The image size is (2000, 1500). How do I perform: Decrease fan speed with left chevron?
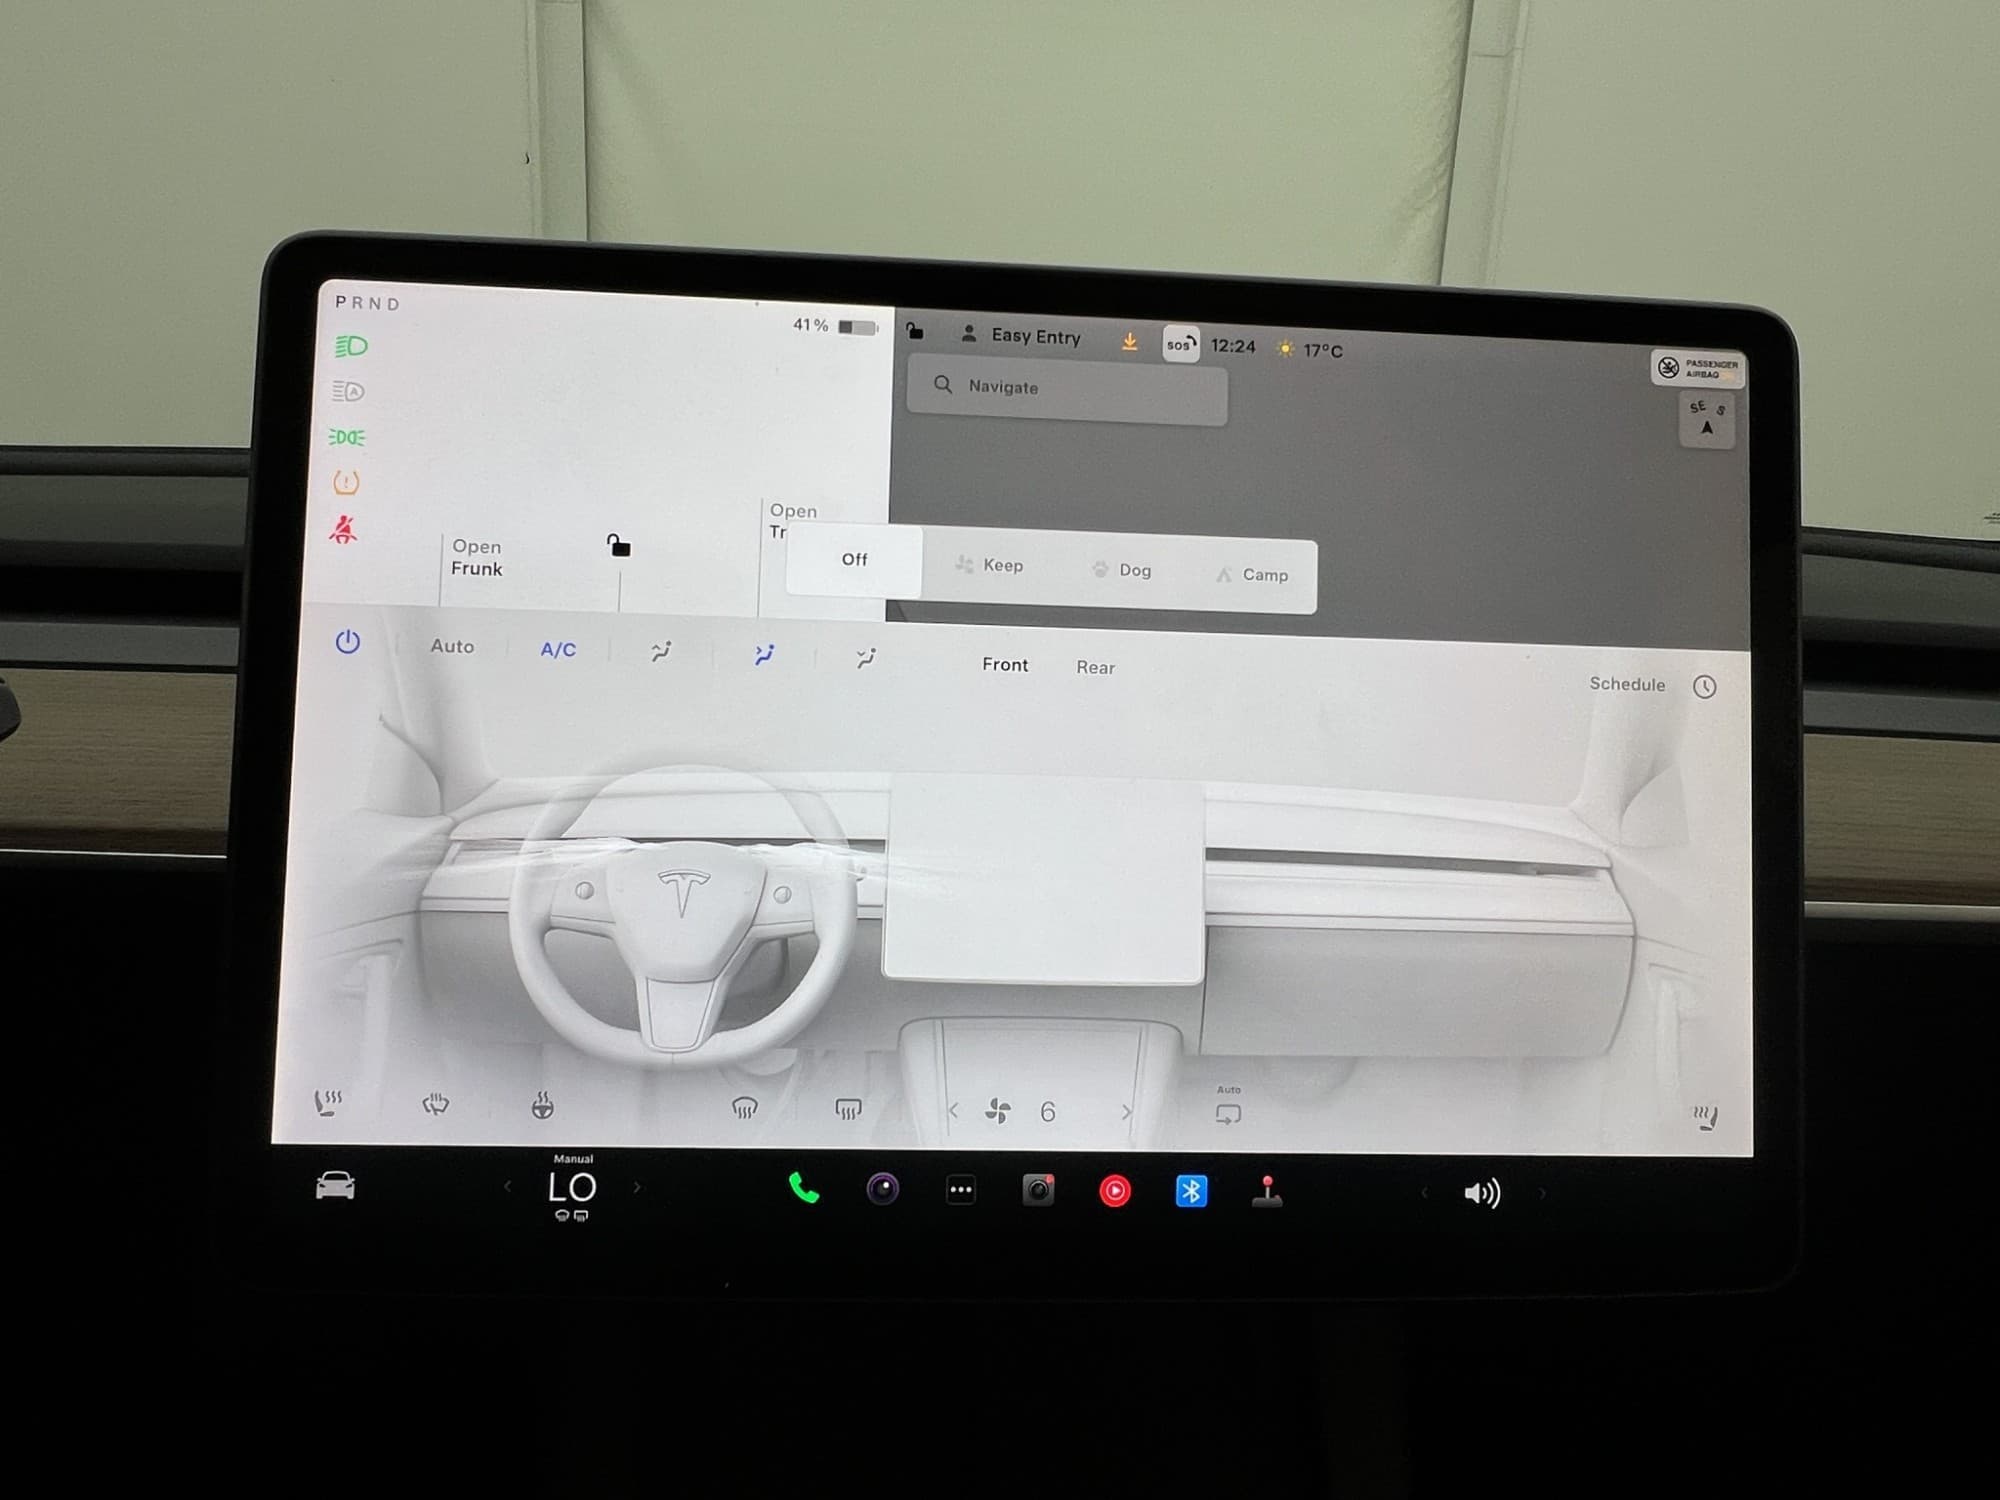(x=953, y=1110)
